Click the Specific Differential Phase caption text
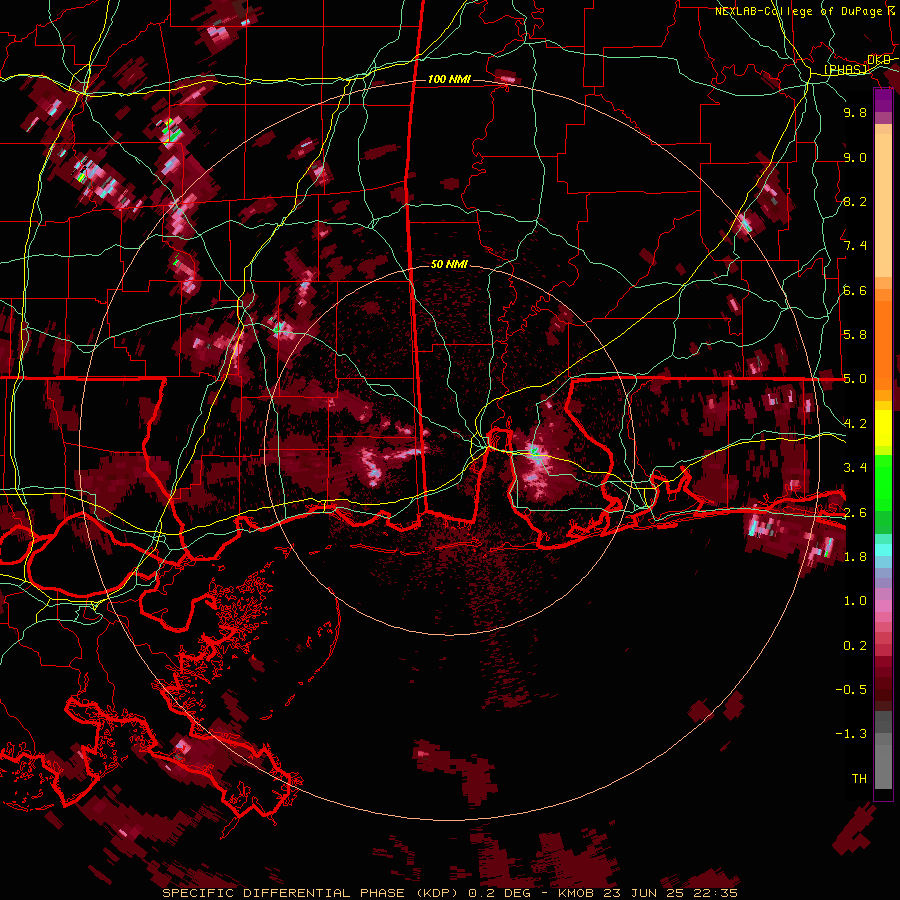The height and width of the screenshot is (900, 900). click(x=449, y=893)
